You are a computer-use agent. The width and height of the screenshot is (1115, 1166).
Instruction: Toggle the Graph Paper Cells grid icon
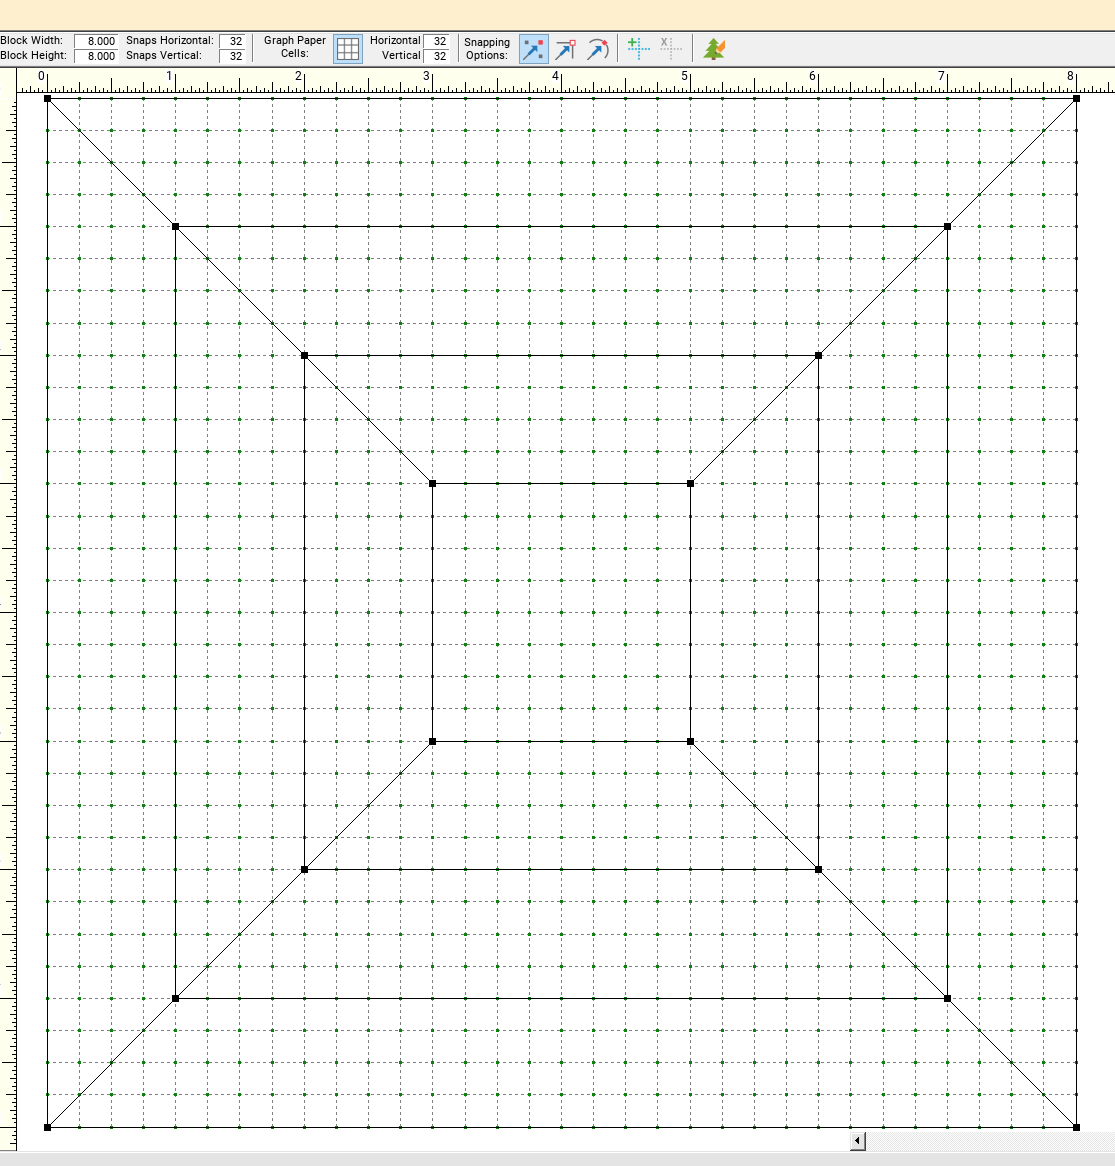click(x=347, y=49)
